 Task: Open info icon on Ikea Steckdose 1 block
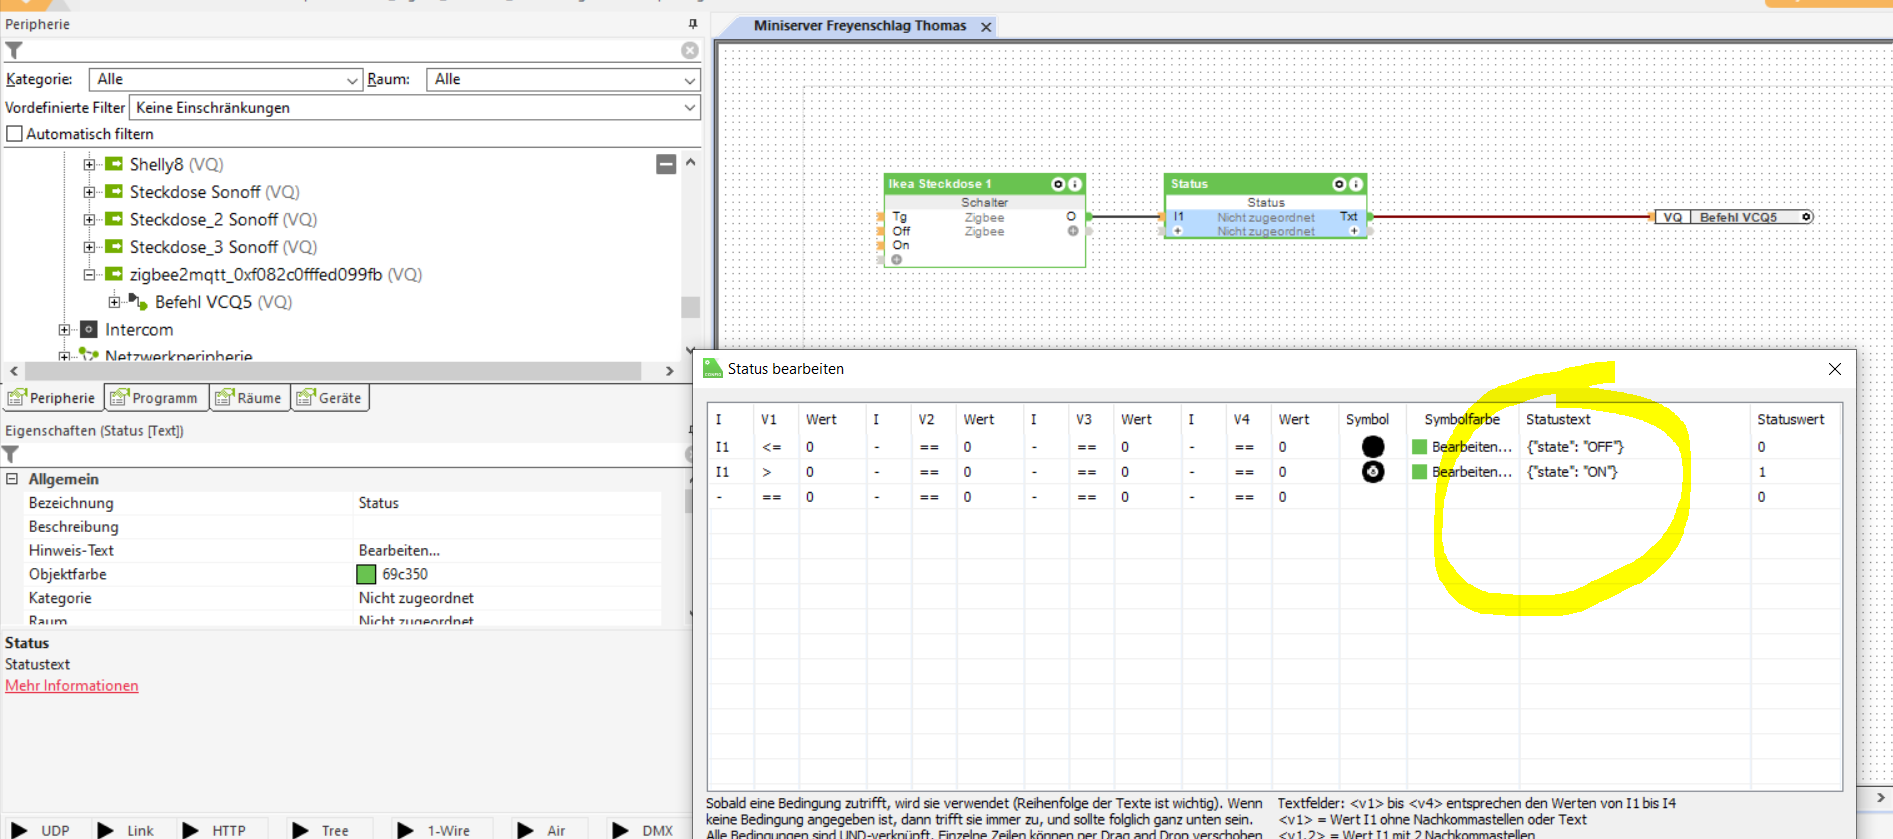pos(1075,184)
